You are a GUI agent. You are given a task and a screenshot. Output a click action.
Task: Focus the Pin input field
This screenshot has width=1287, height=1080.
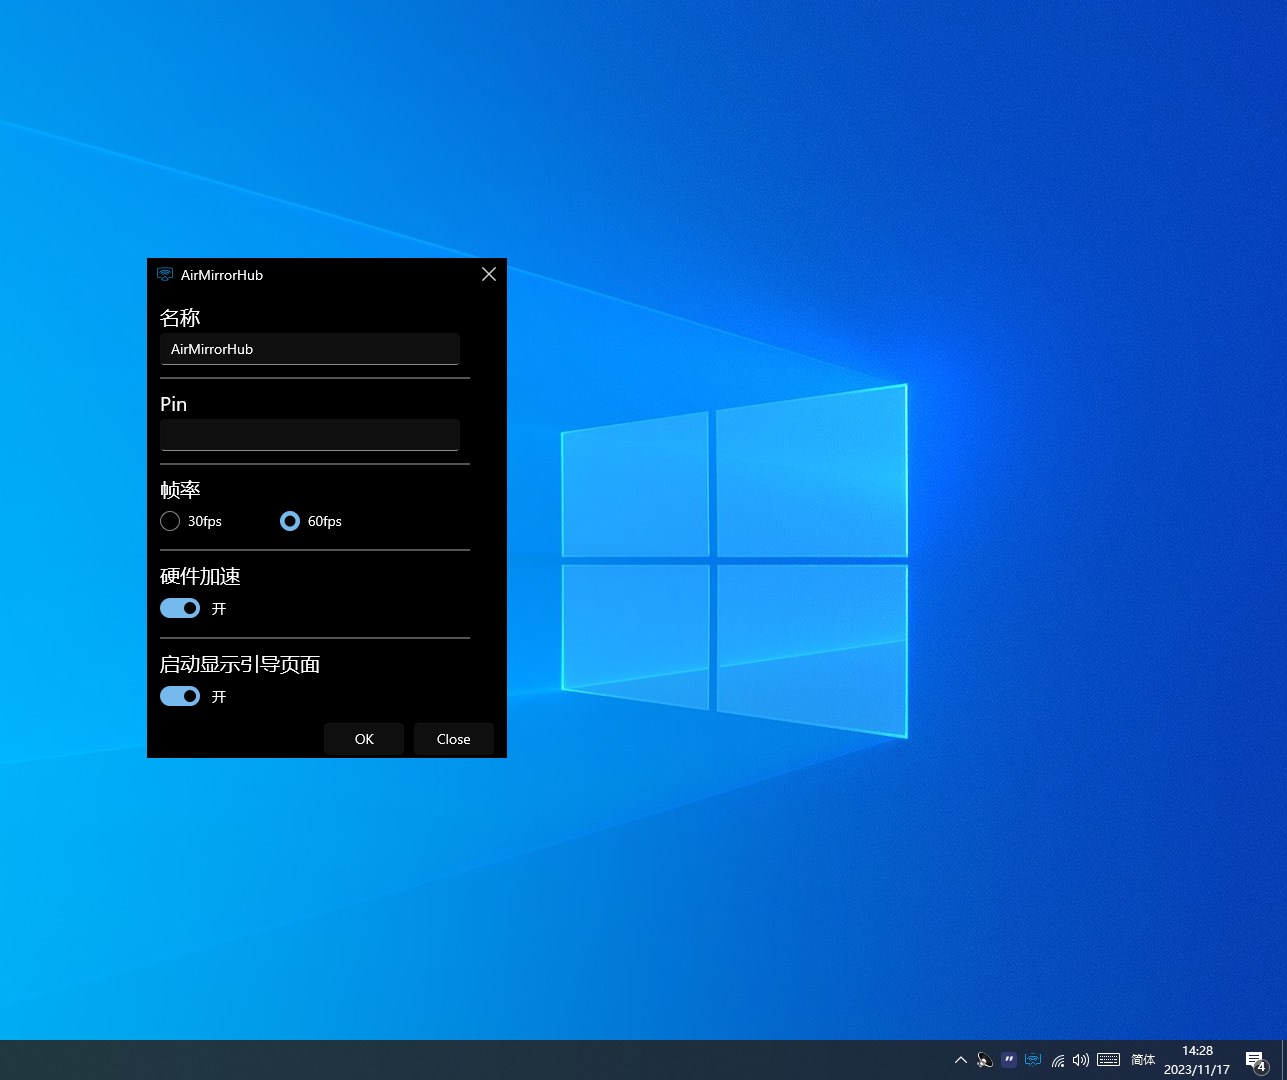click(310, 435)
